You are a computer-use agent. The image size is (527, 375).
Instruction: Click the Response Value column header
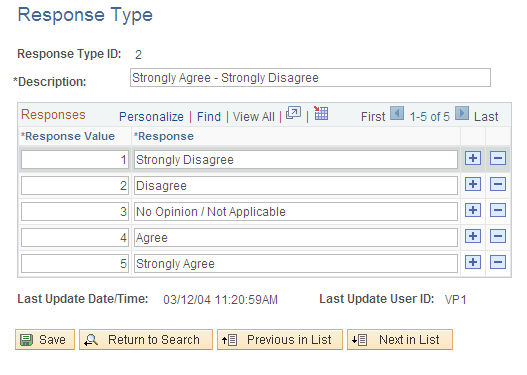(68, 136)
